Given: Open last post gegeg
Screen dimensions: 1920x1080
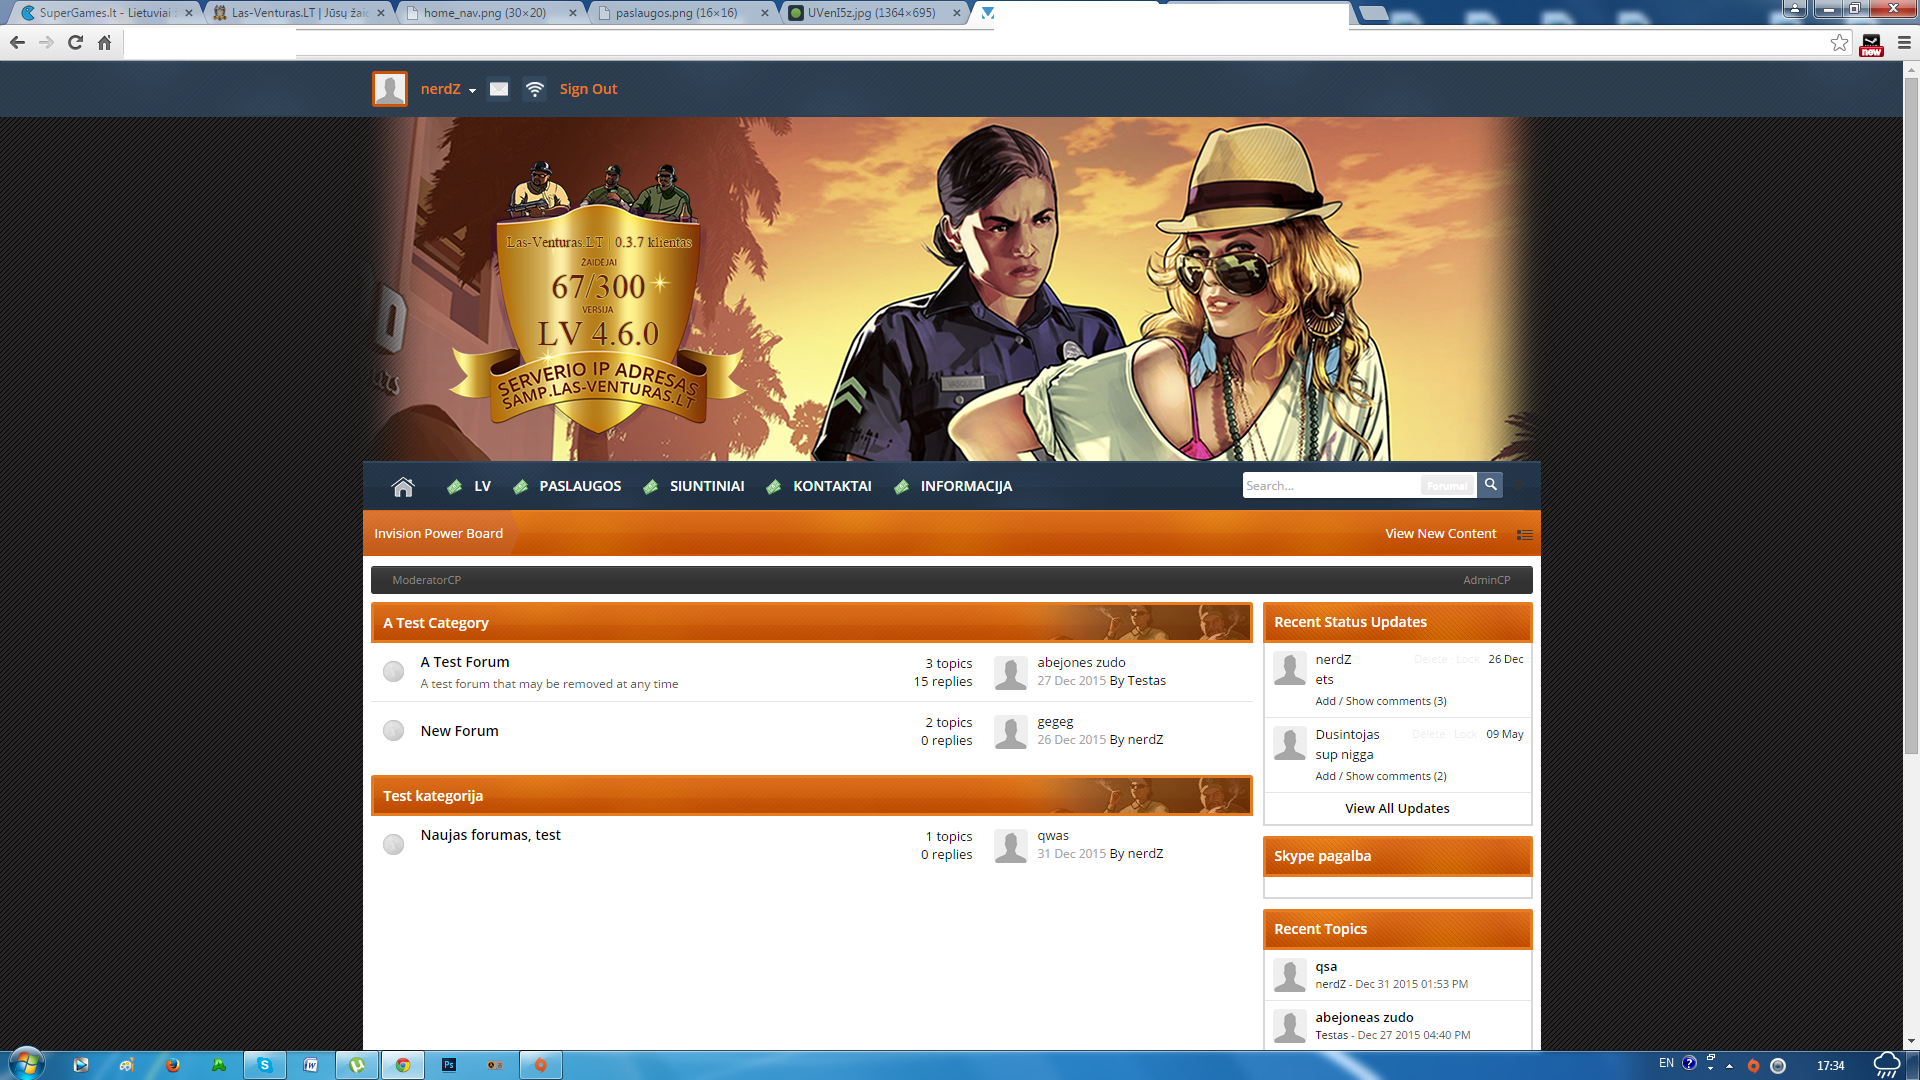Looking at the screenshot, I should pyautogui.click(x=1055, y=721).
